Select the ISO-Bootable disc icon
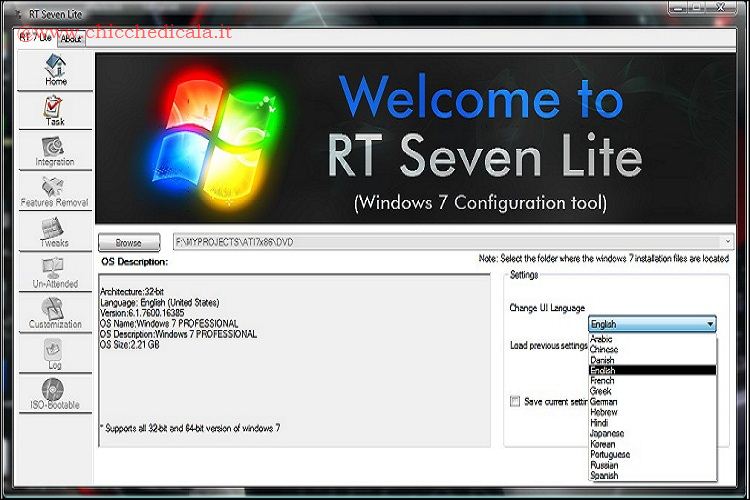The image size is (750, 500). [55, 393]
